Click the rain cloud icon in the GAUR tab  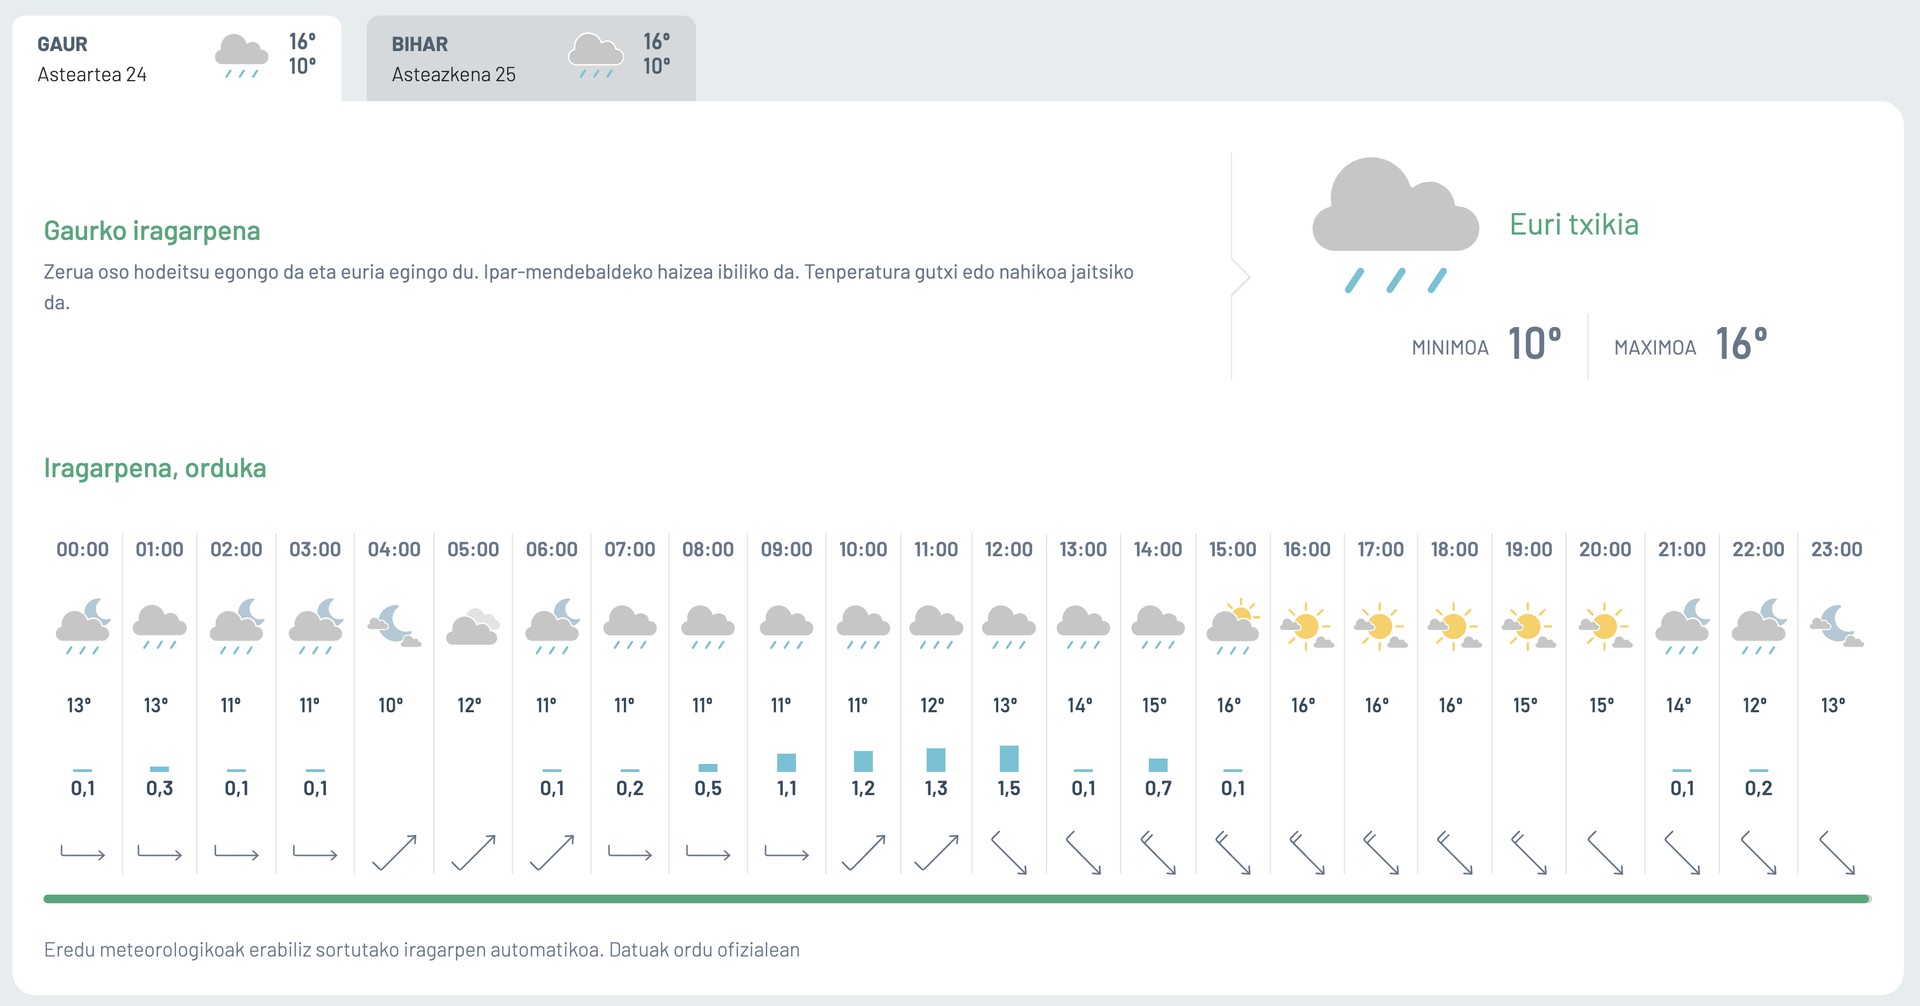pos(242,56)
